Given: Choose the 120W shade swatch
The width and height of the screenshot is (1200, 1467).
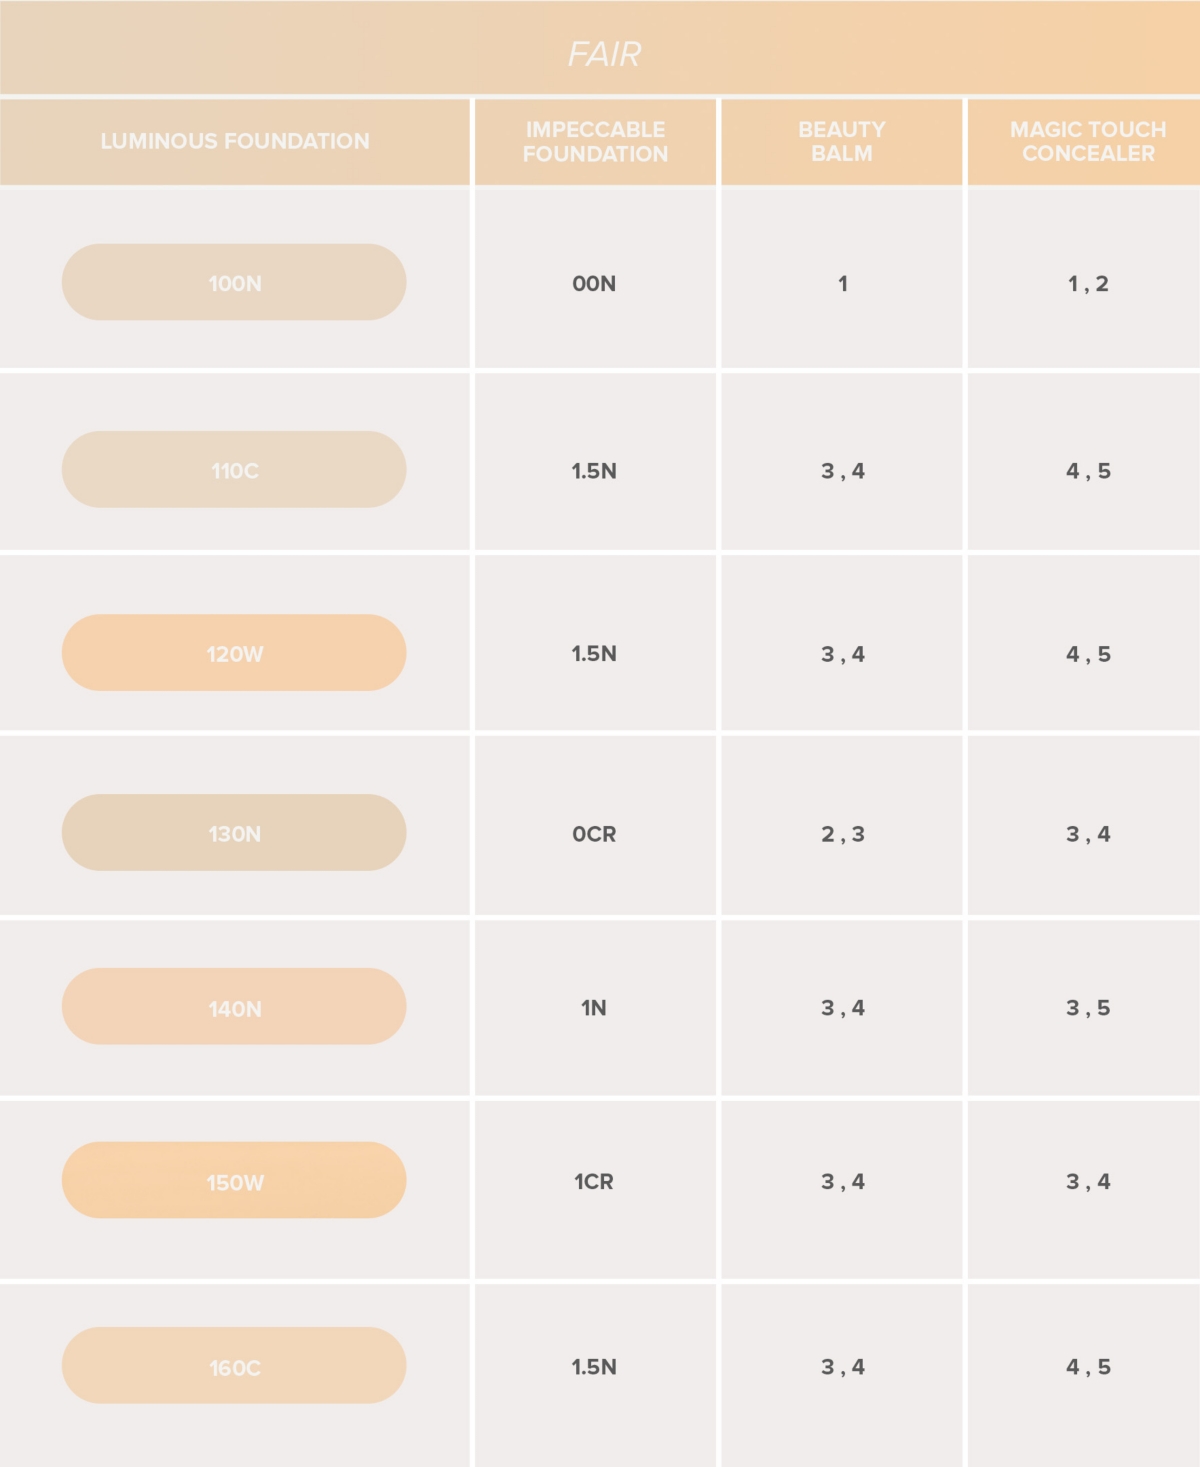Looking at the screenshot, I should pos(234,653).
